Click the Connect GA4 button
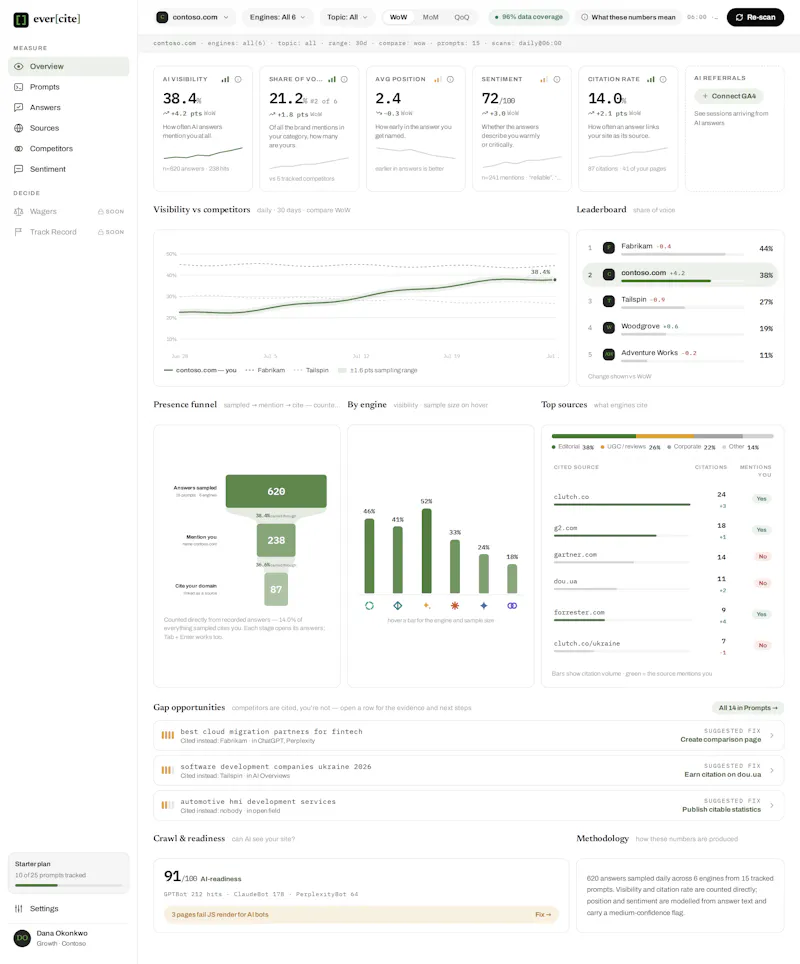Viewport: 800px width, 964px height. [729, 96]
